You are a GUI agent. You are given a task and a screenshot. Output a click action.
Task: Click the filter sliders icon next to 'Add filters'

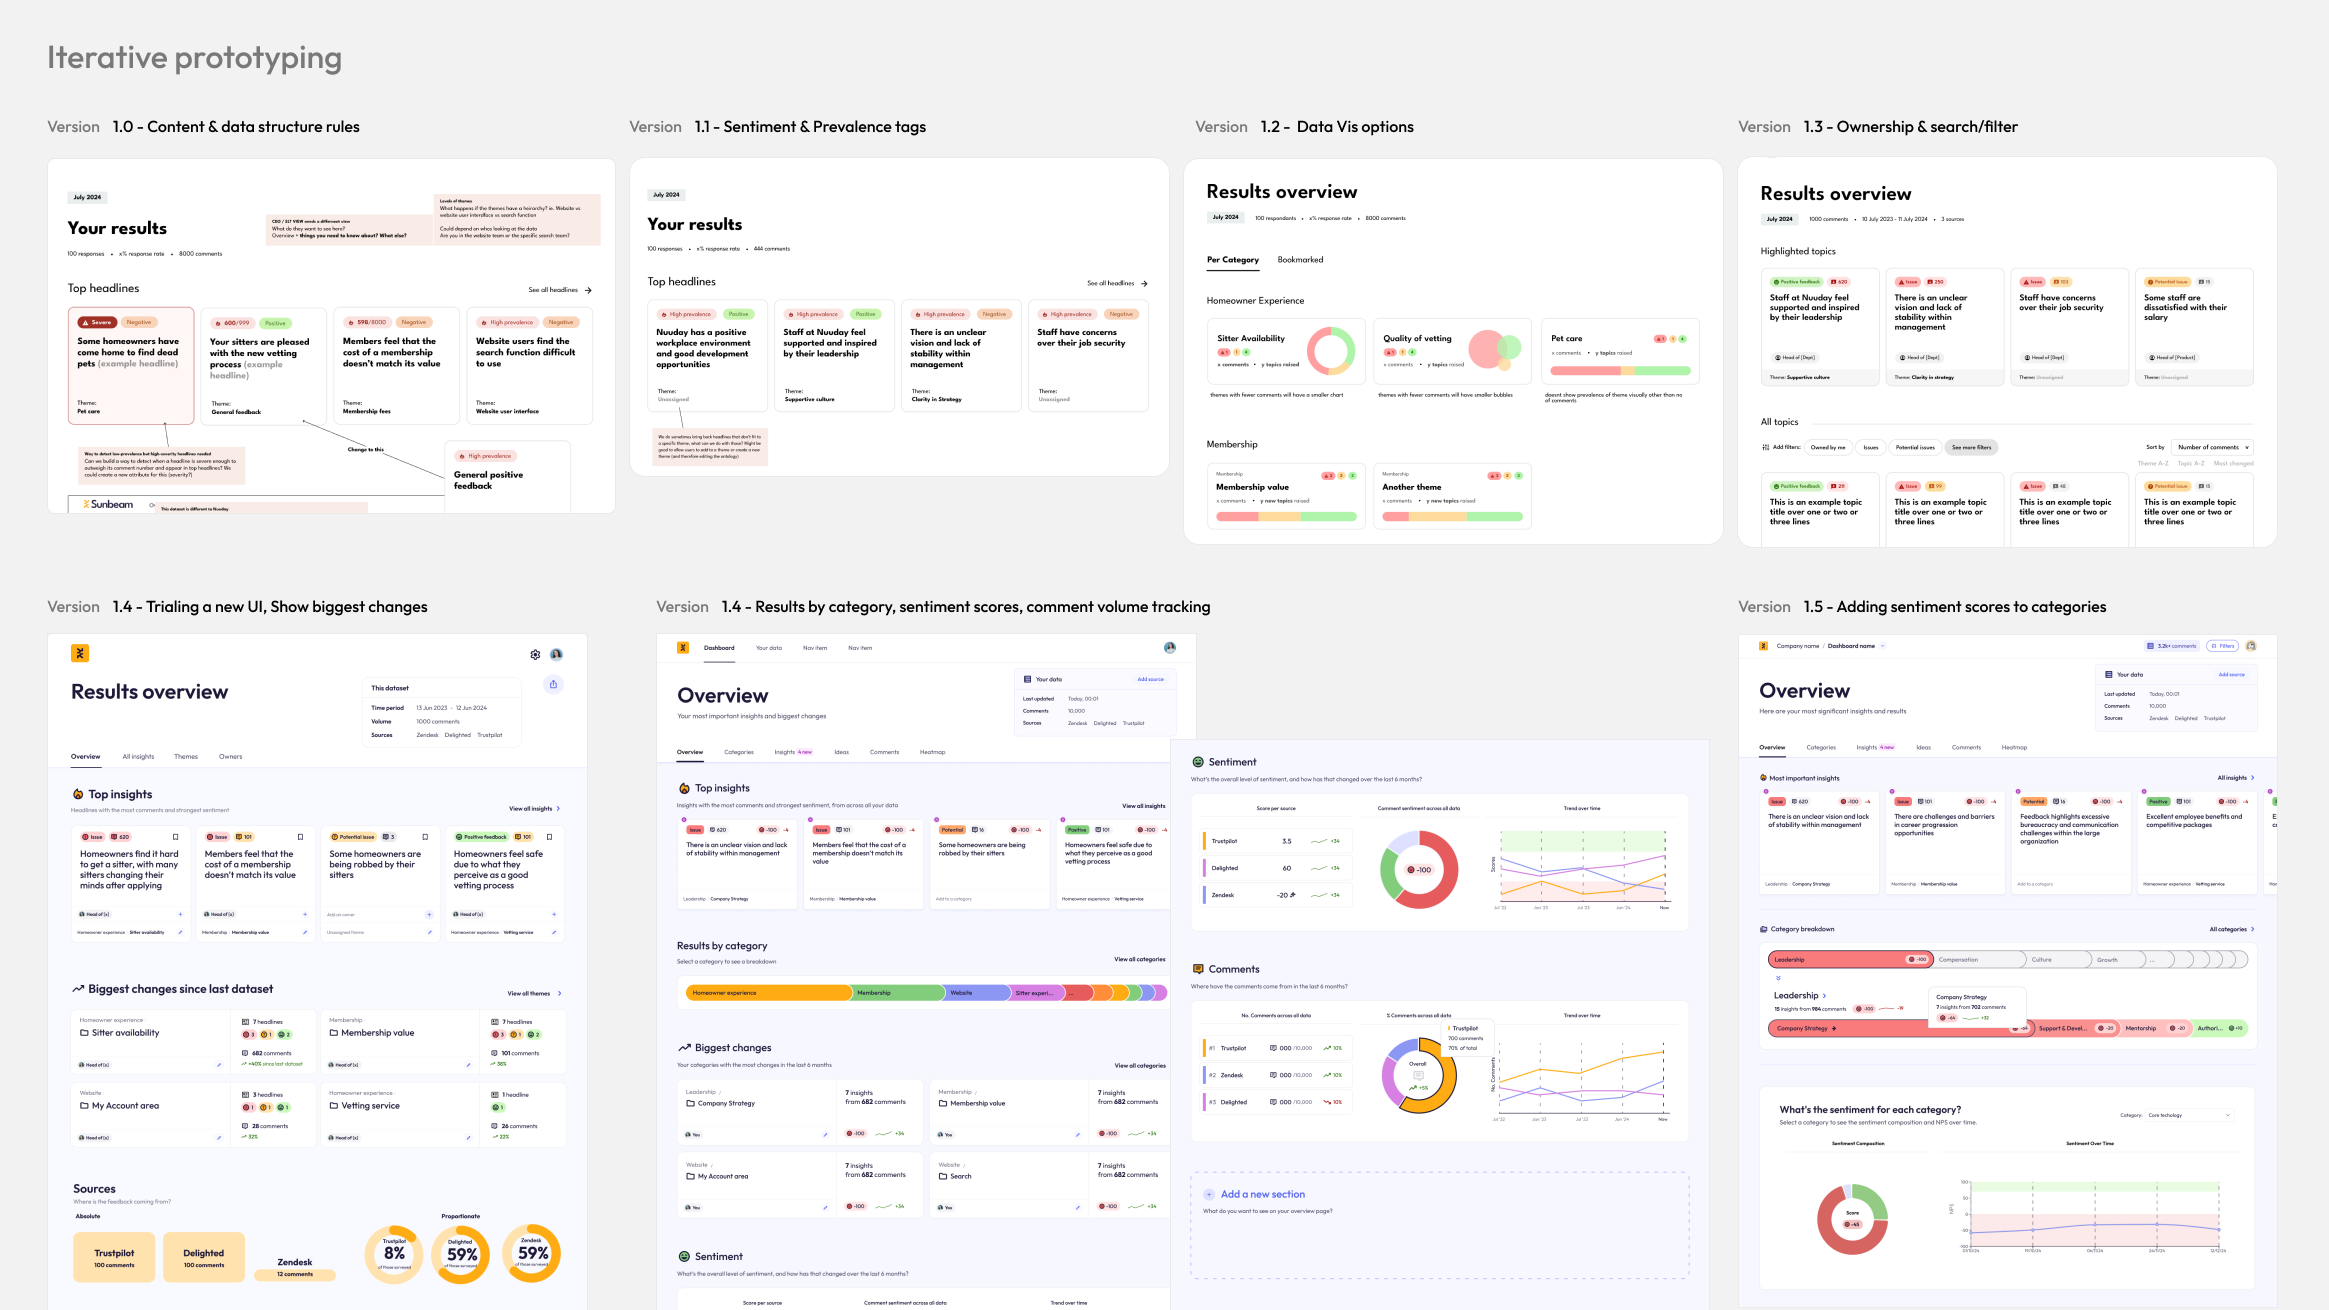(x=1765, y=447)
